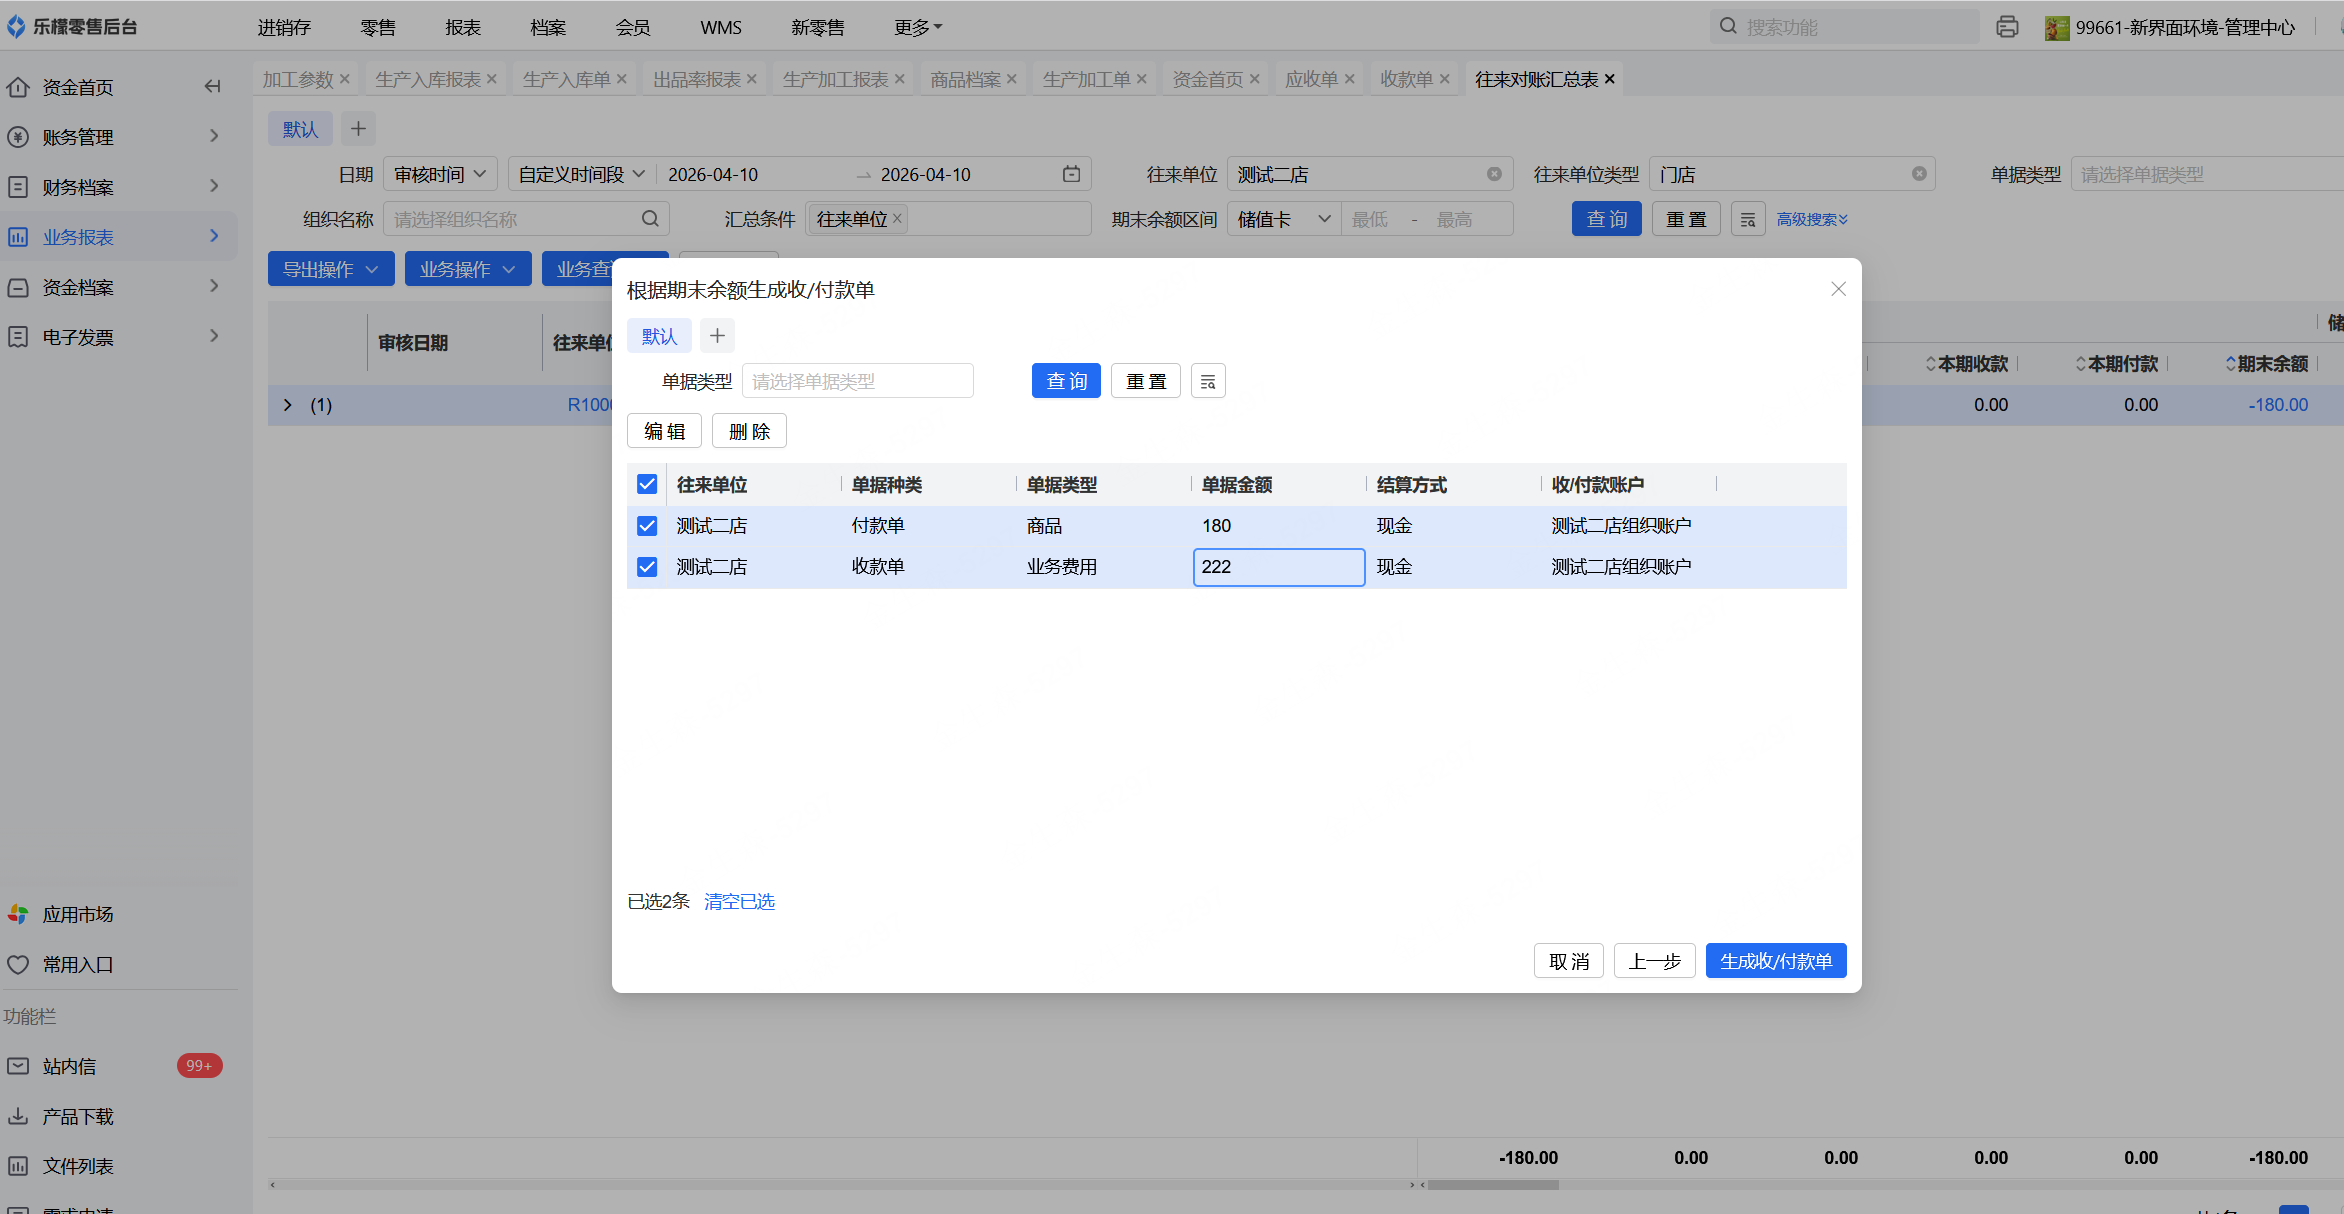This screenshot has width=2344, height=1214.
Task: Open the 报表 menu in top navigation
Action: [x=463, y=27]
